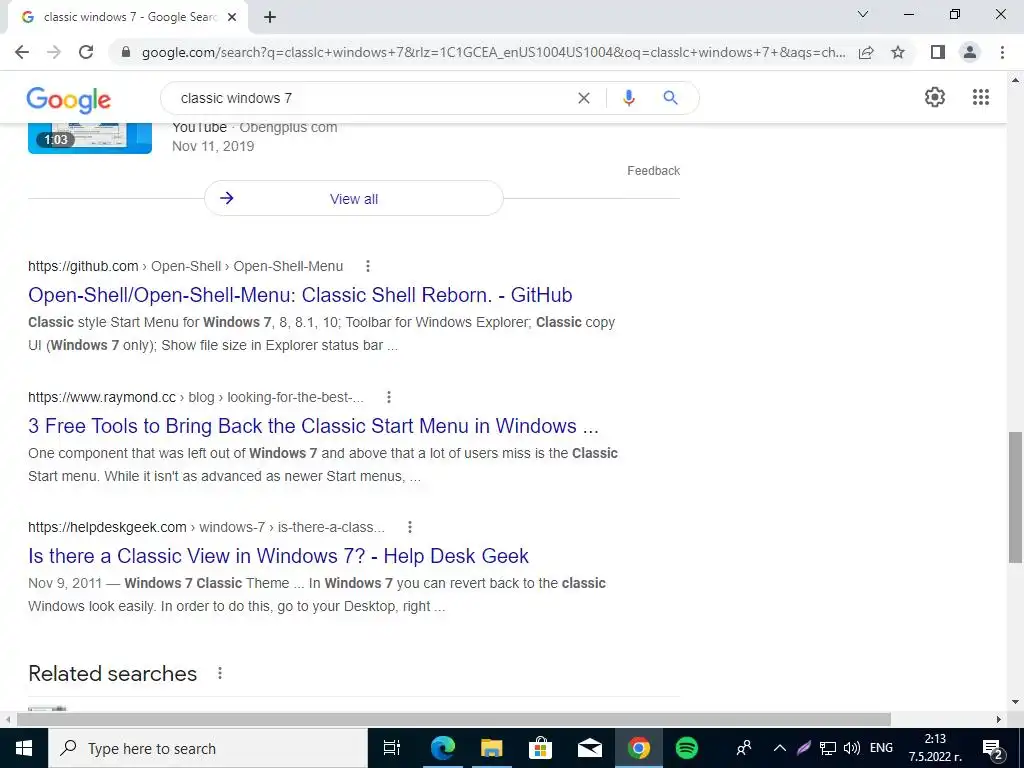
Task: Close the classic windows 7 tab
Action: (x=232, y=18)
